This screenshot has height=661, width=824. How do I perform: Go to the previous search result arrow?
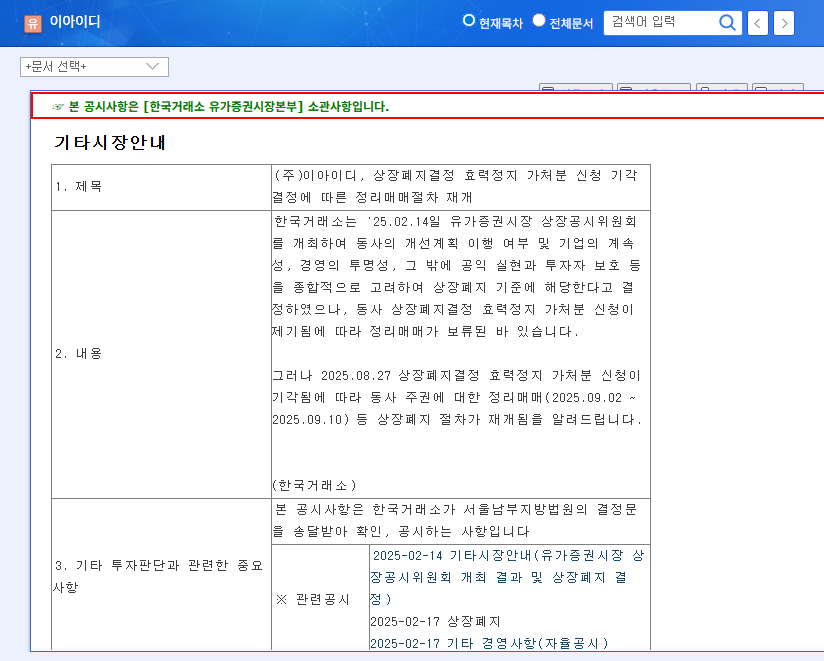tap(757, 23)
